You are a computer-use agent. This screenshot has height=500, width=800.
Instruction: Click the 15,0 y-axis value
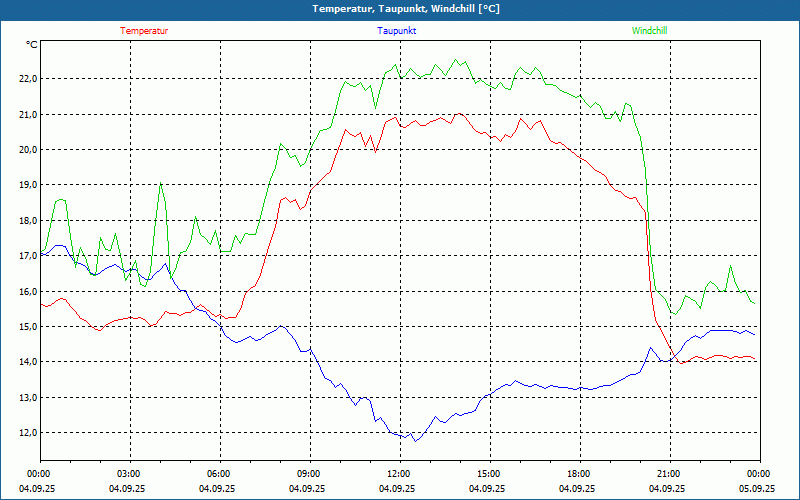pos(29,327)
